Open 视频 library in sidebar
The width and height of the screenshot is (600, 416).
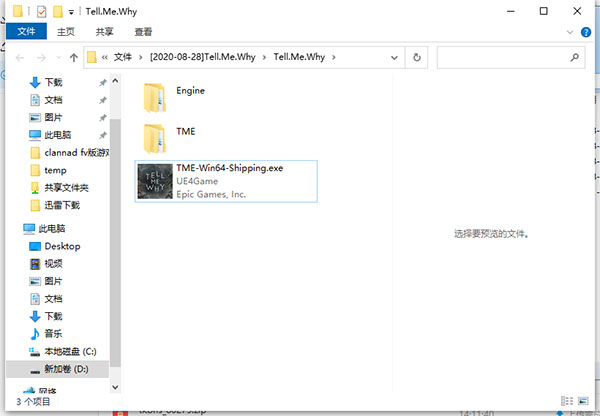click(x=54, y=264)
